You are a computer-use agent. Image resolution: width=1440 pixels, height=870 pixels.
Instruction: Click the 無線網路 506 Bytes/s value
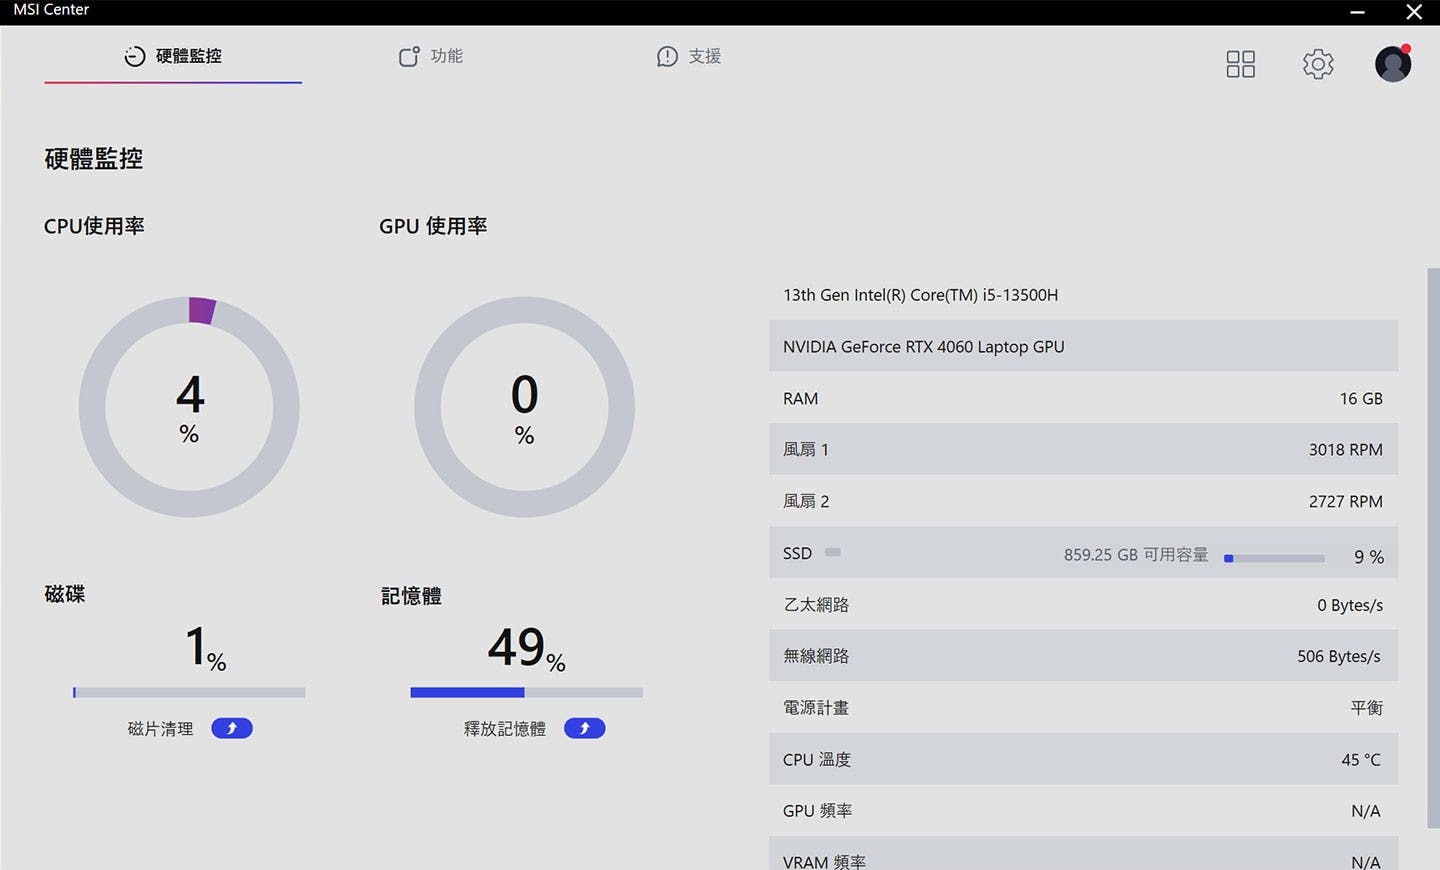pyautogui.click(x=1339, y=656)
